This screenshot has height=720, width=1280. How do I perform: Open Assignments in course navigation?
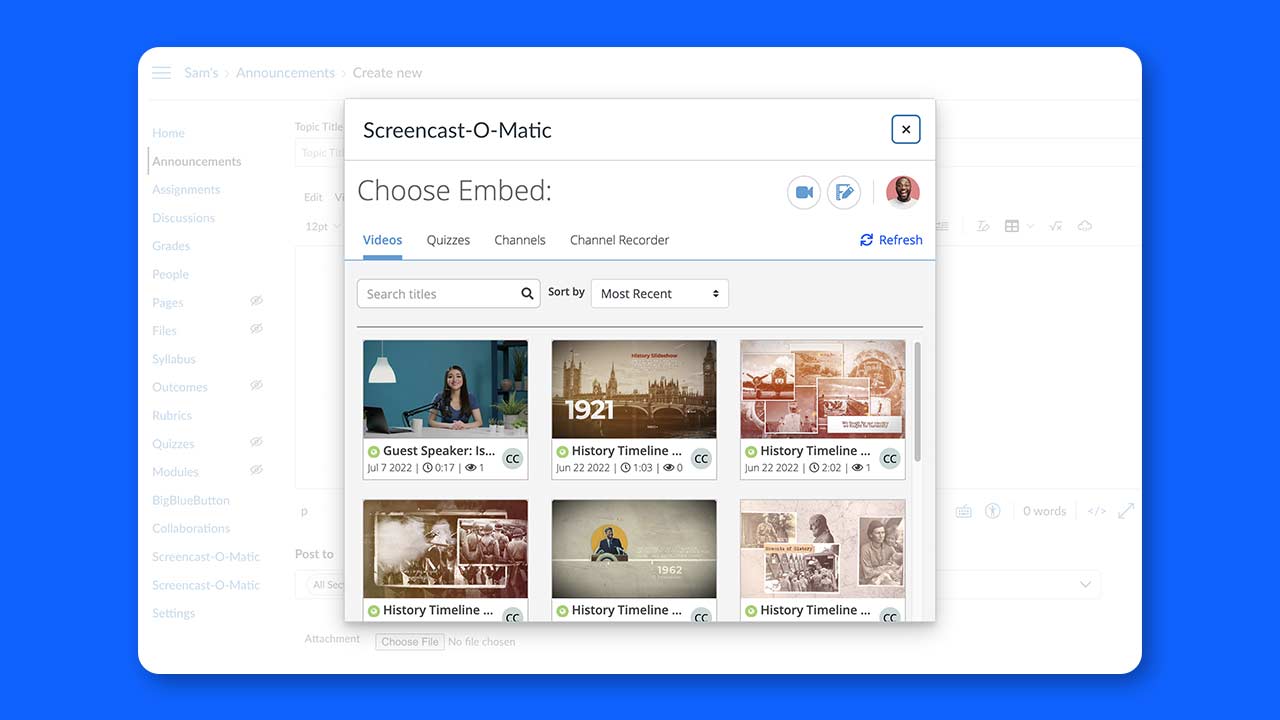(x=186, y=189)
